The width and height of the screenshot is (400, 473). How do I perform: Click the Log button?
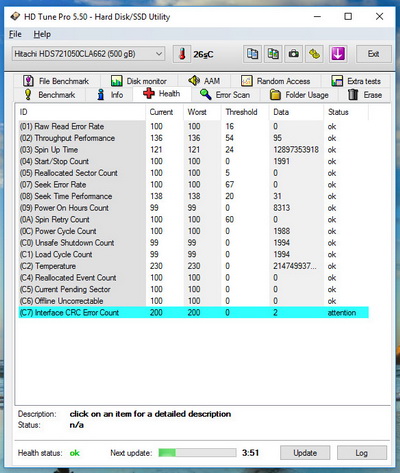(362, 453)
